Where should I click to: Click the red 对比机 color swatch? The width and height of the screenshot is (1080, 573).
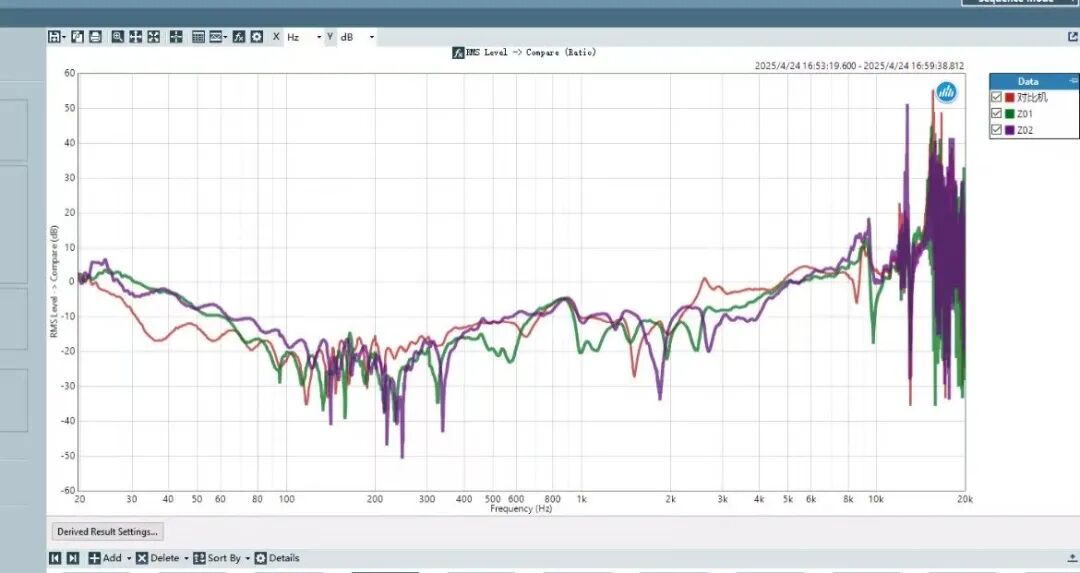(x=1010, y=97)
